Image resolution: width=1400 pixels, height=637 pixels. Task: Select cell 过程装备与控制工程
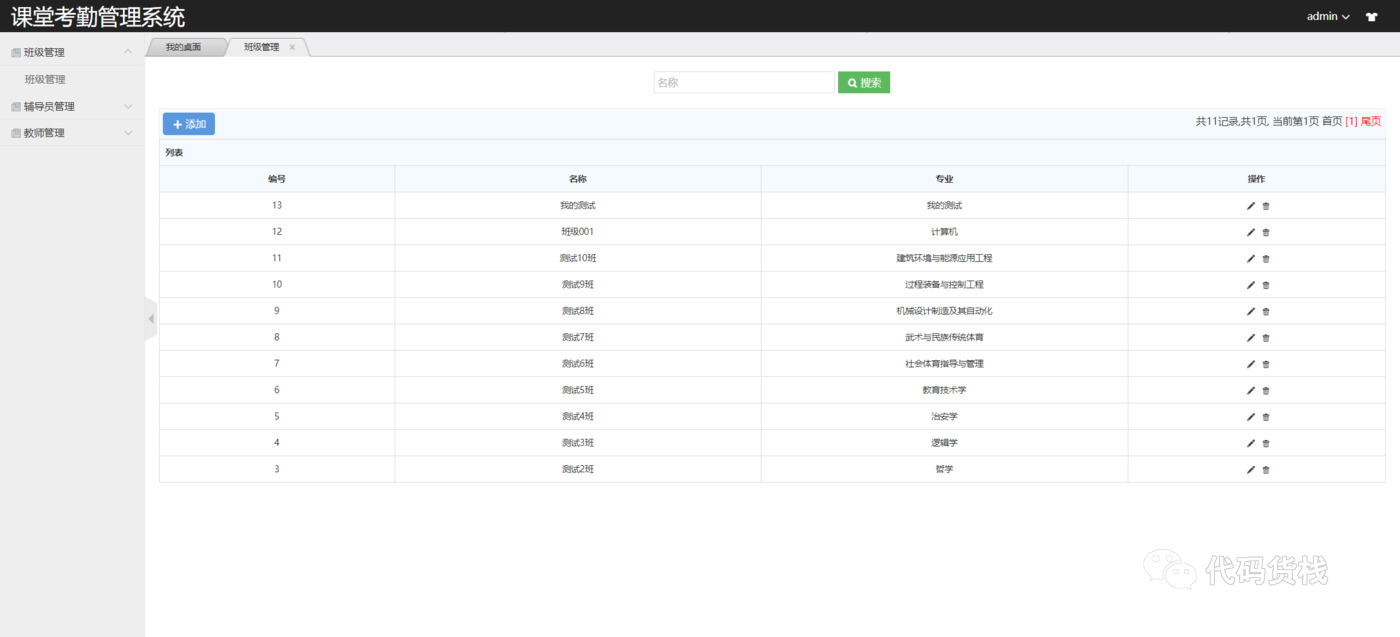click(x=945, y=285)
